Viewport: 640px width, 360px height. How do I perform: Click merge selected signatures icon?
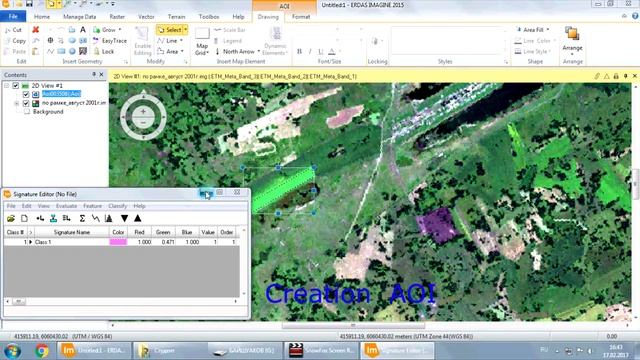pos(66,218)
